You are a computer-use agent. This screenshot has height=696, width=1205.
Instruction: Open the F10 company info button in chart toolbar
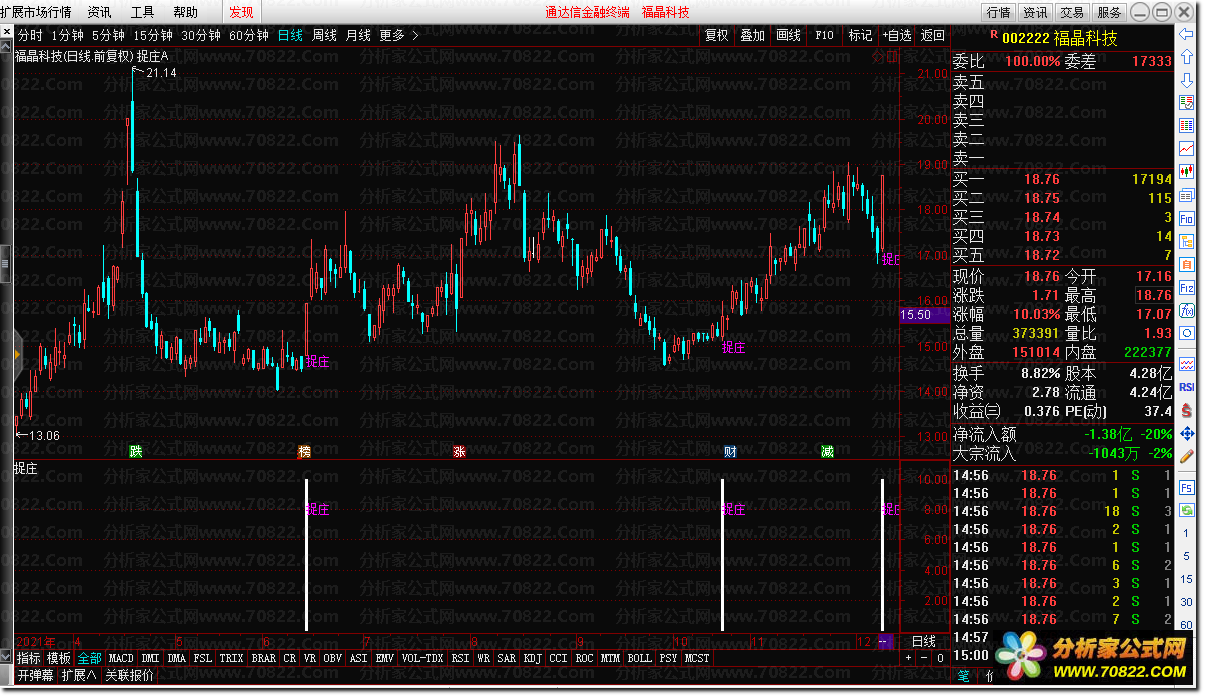[824, 35]
